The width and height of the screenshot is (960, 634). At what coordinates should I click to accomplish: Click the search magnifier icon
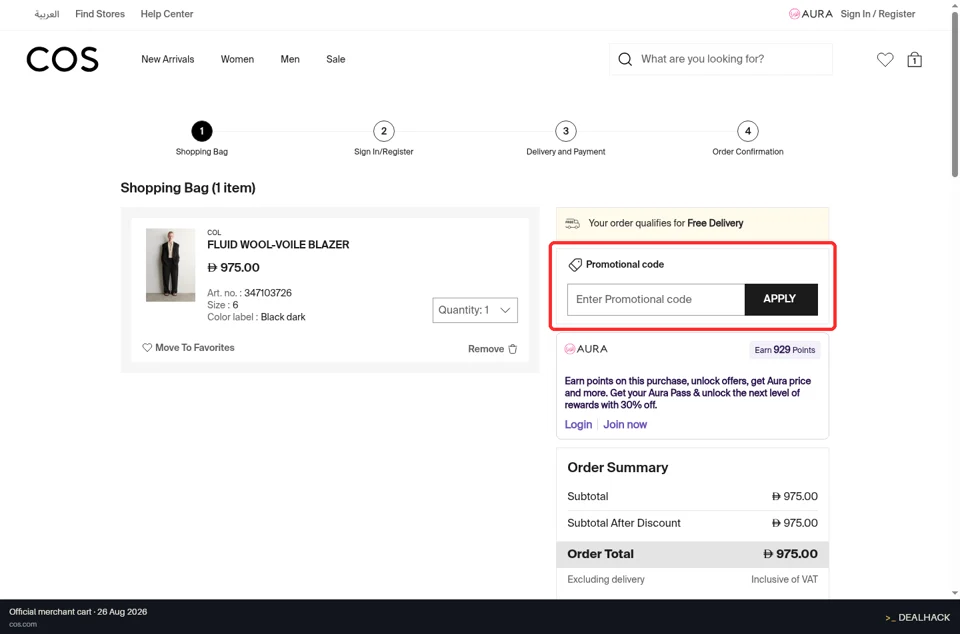point(625,59)
